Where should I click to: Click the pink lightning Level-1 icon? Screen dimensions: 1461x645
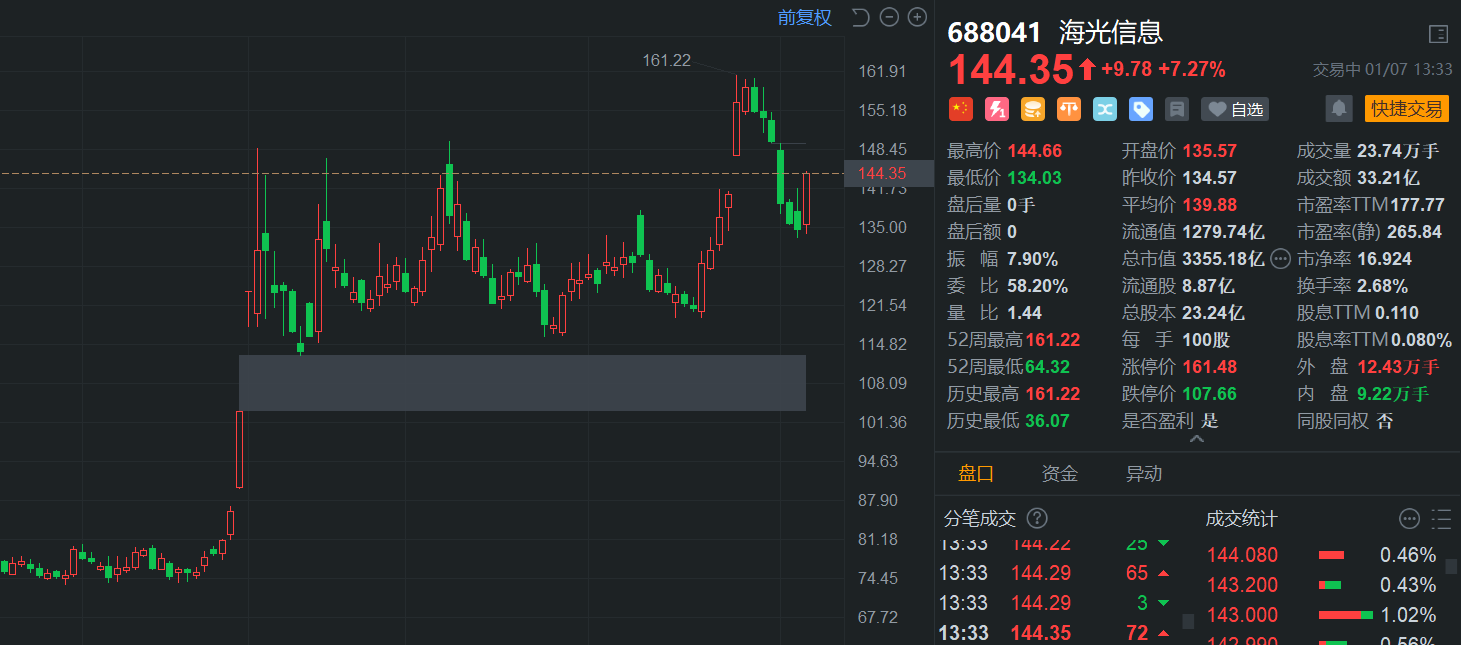click(x=997, y=109)
